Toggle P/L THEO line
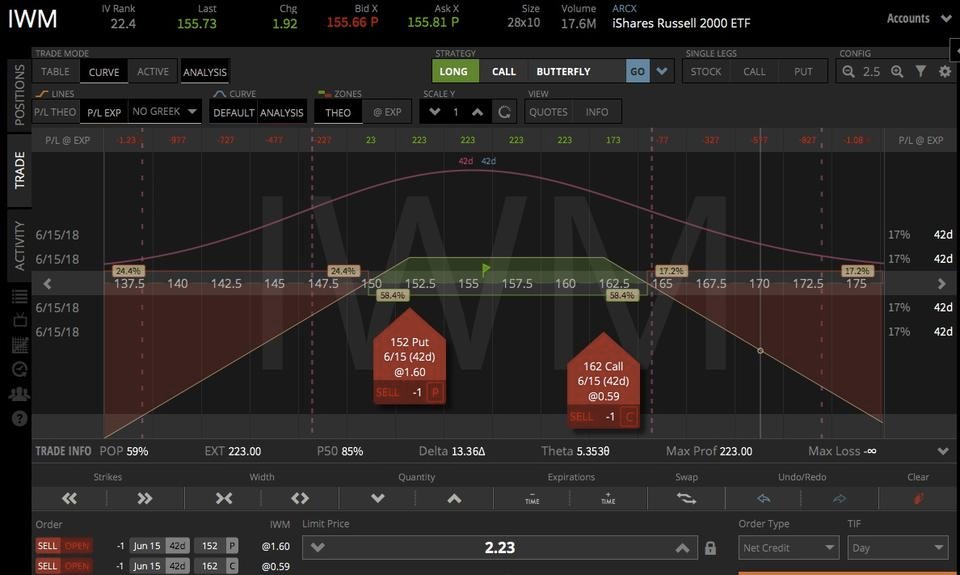Screen dimensions: 960x575 (55, 112)
